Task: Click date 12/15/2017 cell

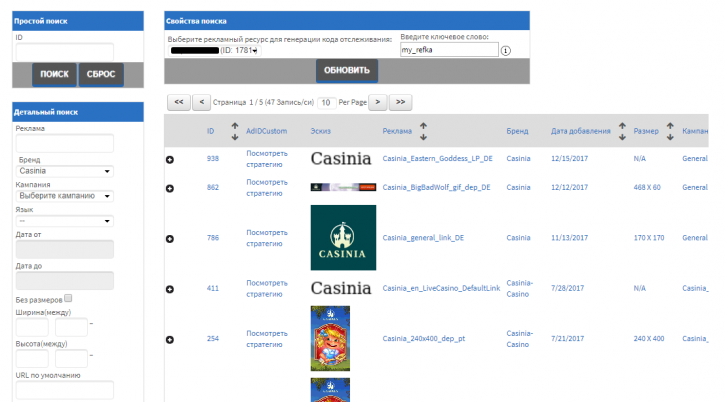Action: pos(569,159)
